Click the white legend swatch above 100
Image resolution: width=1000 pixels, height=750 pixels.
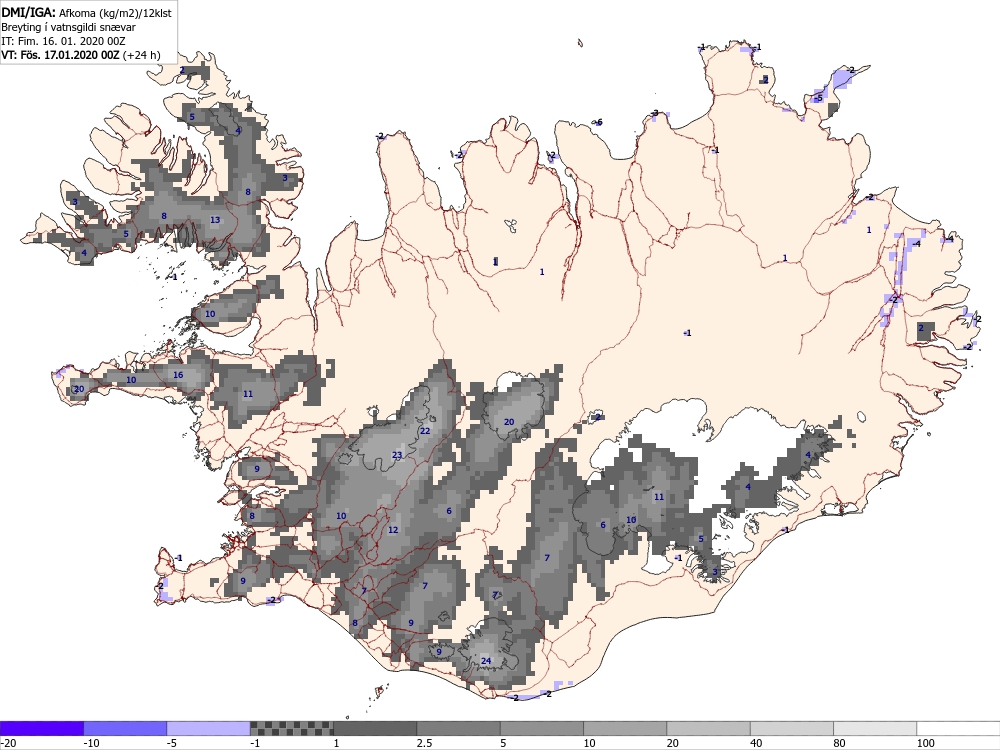click(x=959, y=728)
